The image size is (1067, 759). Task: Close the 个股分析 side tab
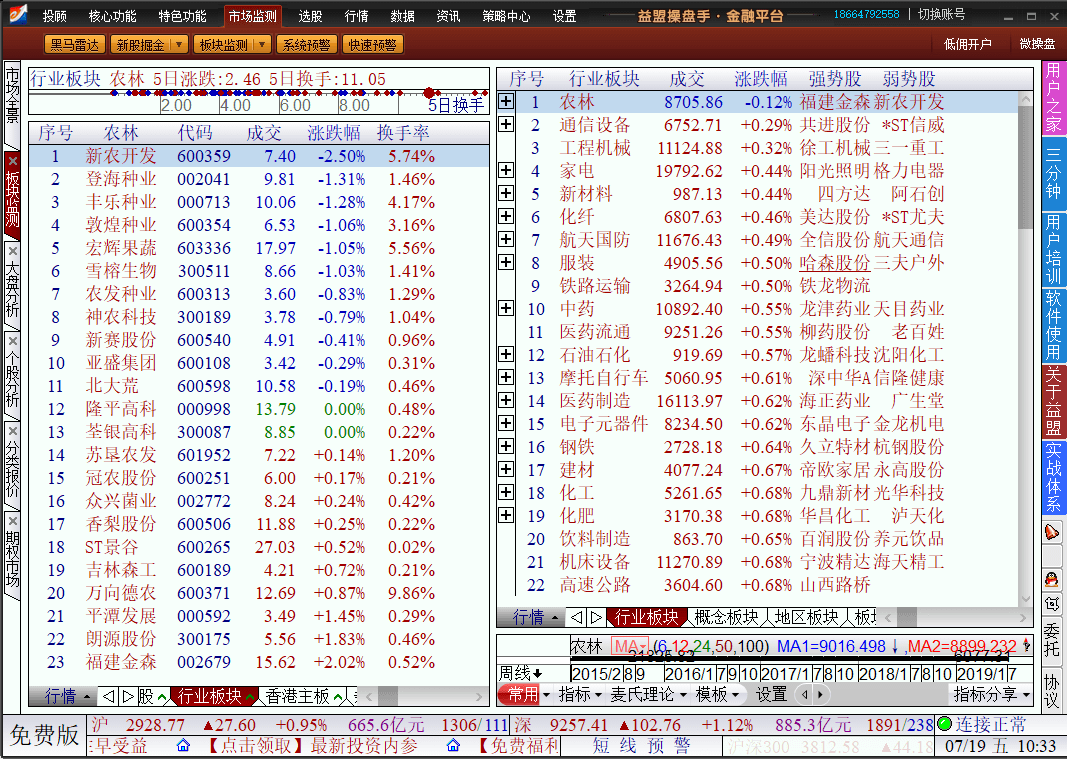12,341
